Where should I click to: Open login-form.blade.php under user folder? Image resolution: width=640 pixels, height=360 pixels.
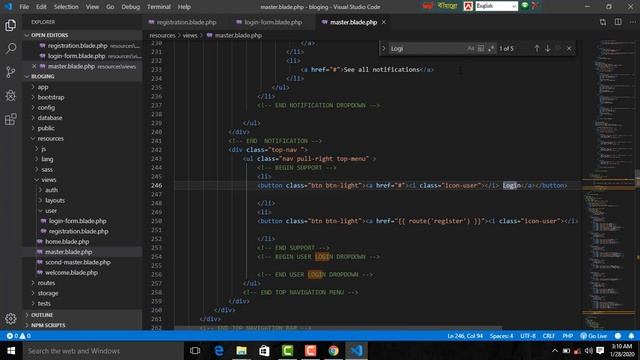pos(82,221)
